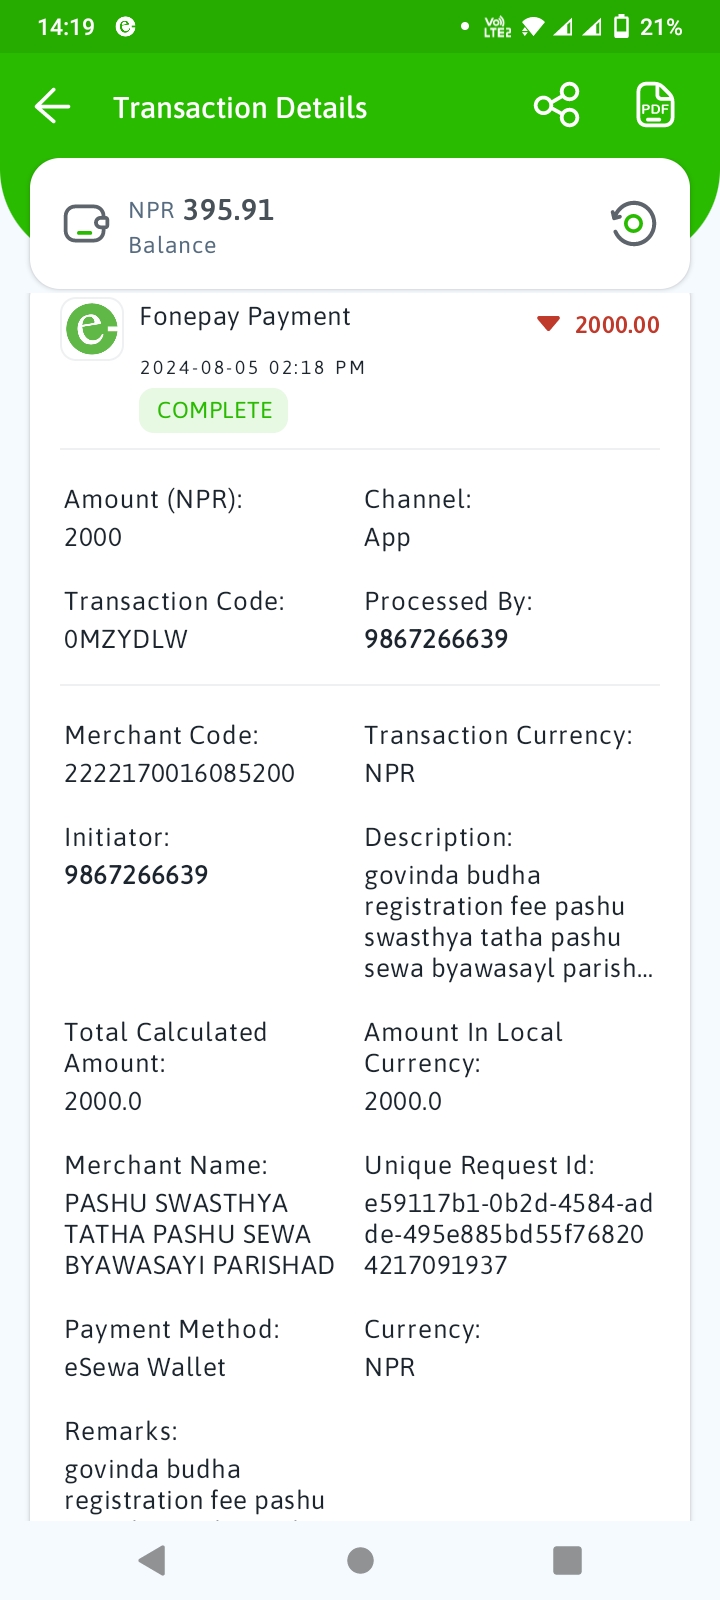
Task: Download transaction as PDF icon
Action: (655, 105)
